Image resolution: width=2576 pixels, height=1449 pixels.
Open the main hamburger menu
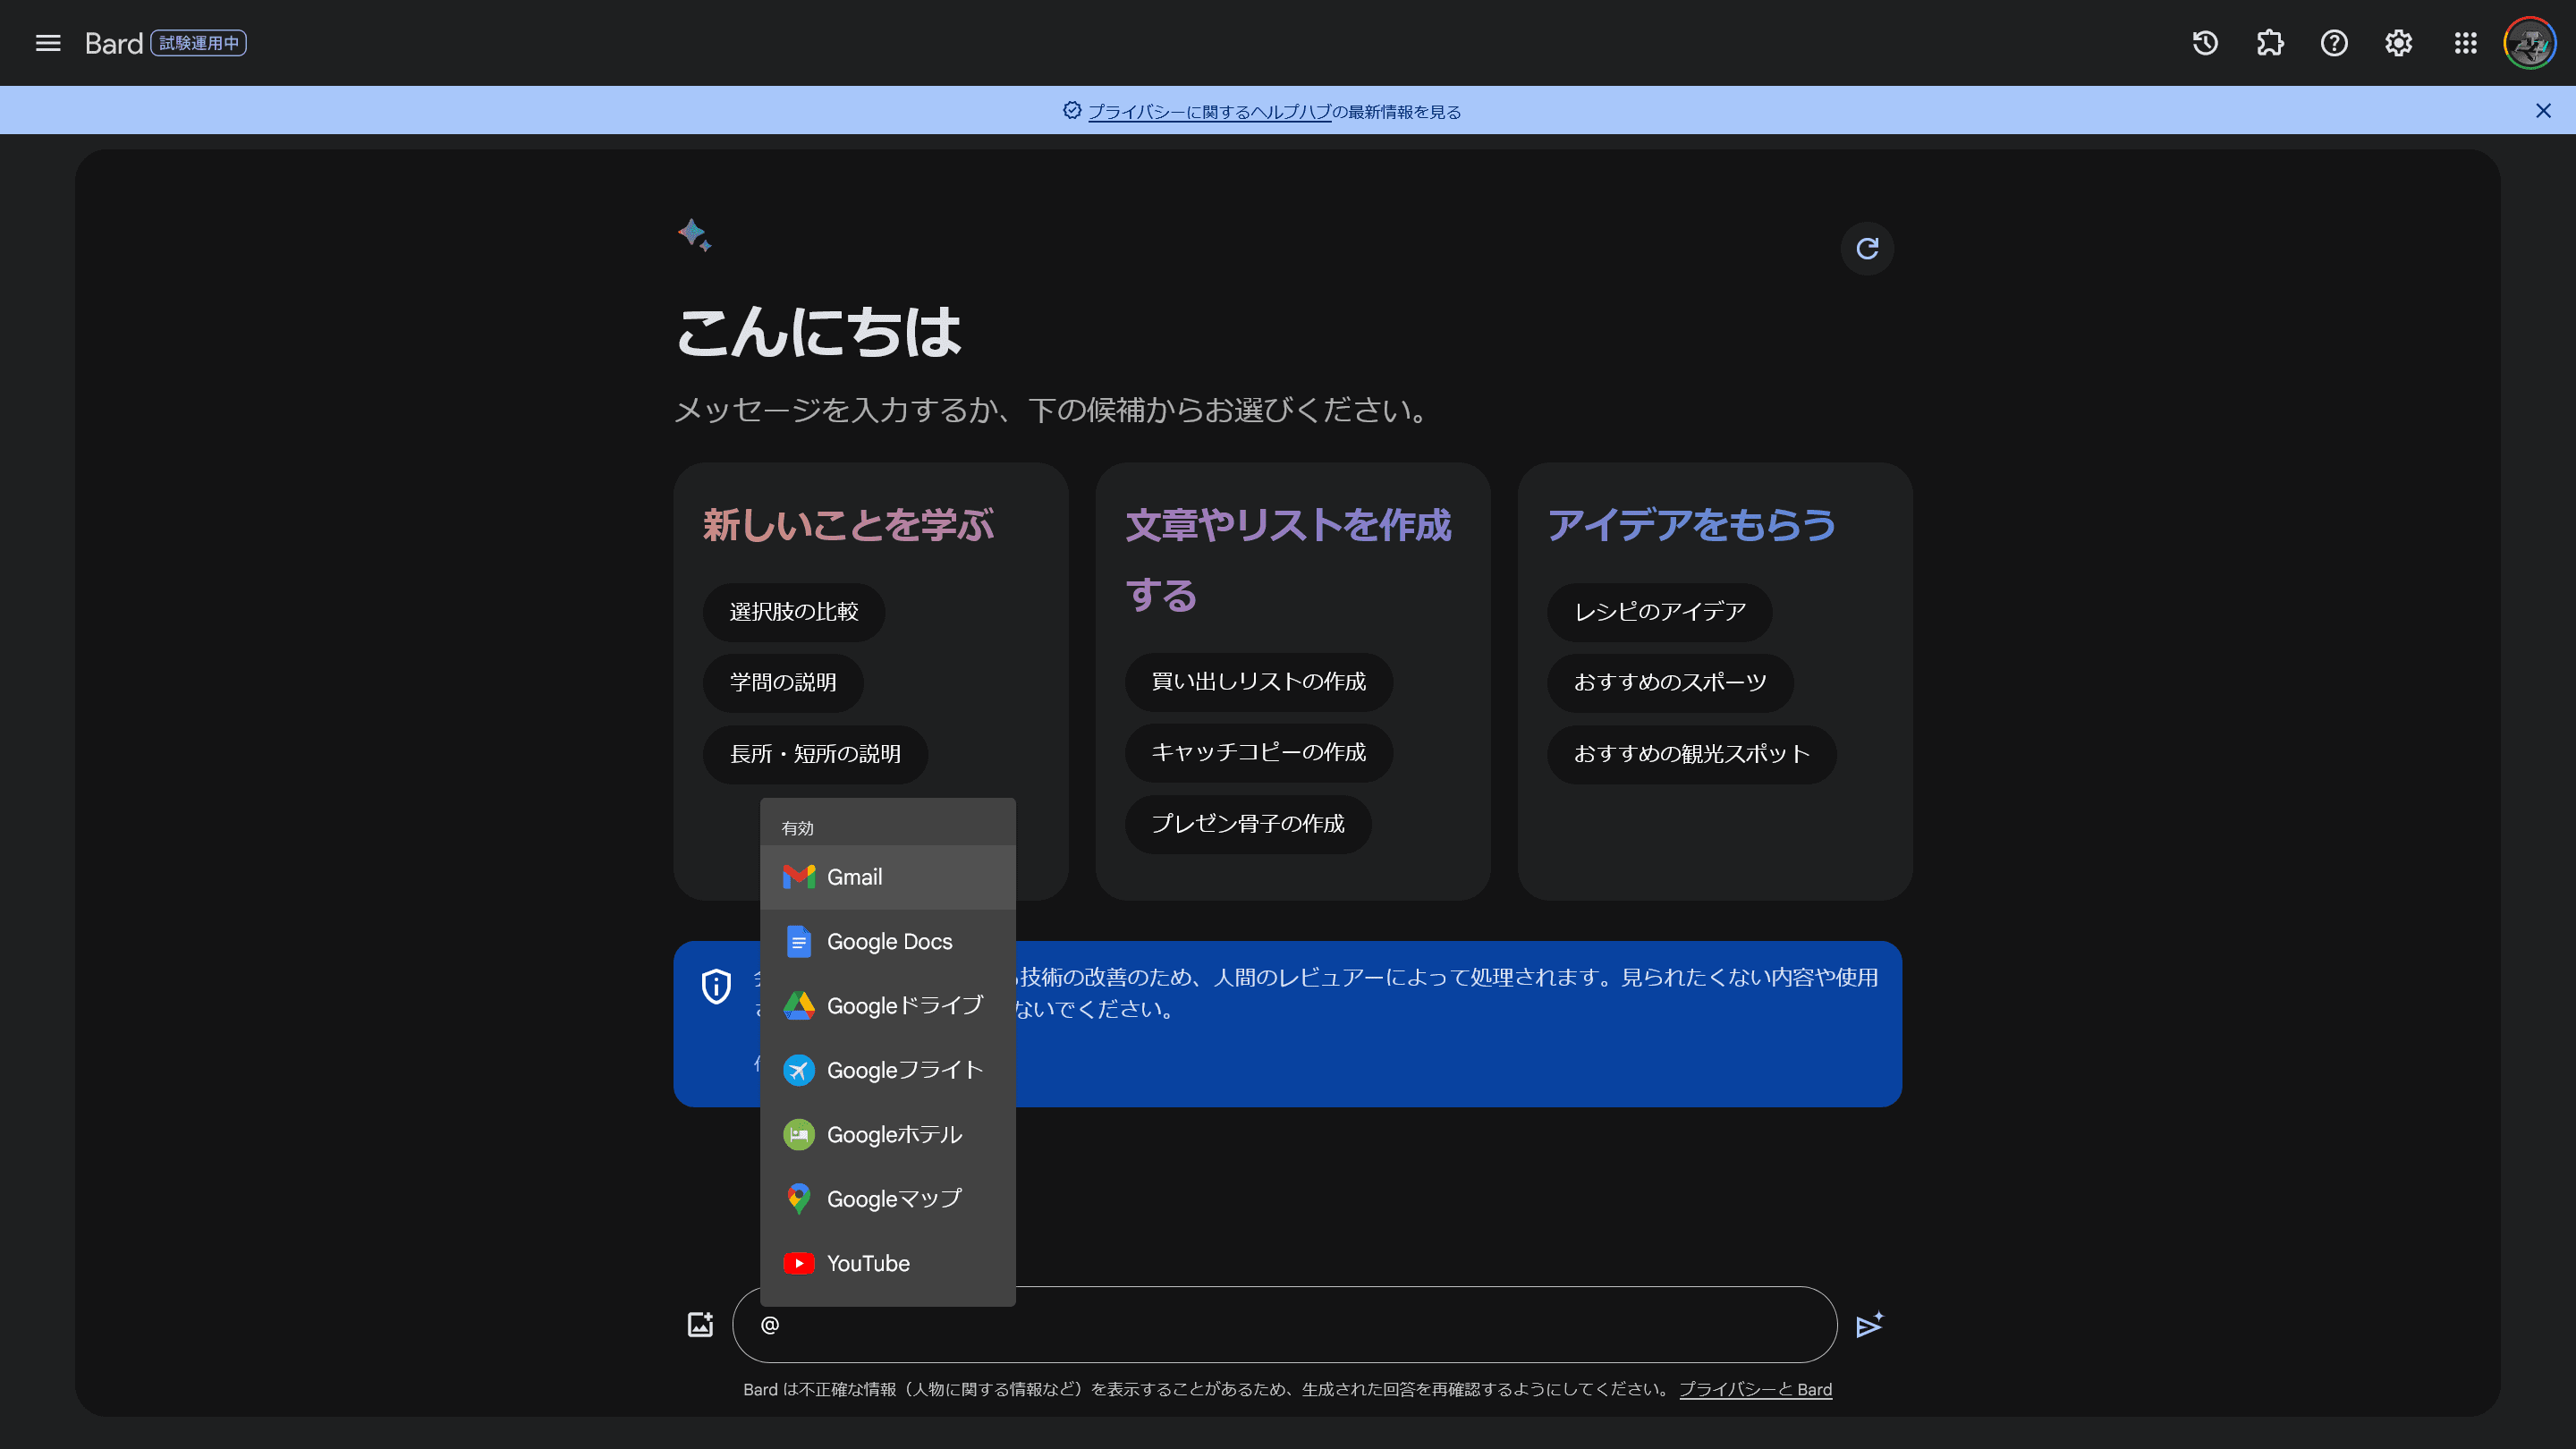pyautogui.click(x=48, y=43)
